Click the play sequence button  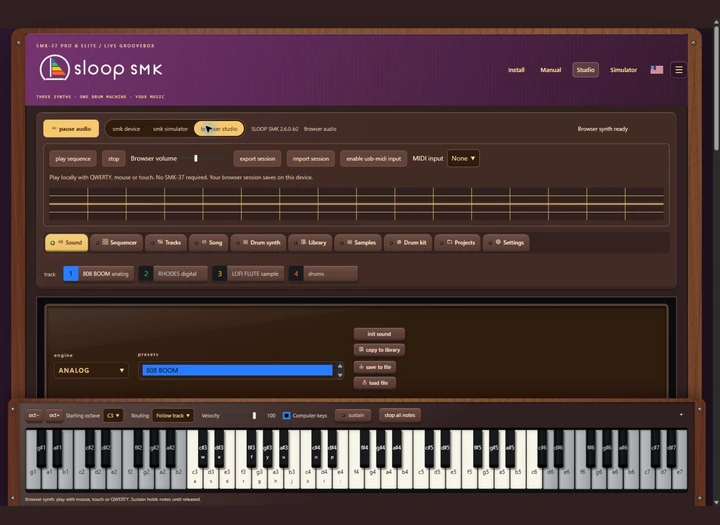73,158
